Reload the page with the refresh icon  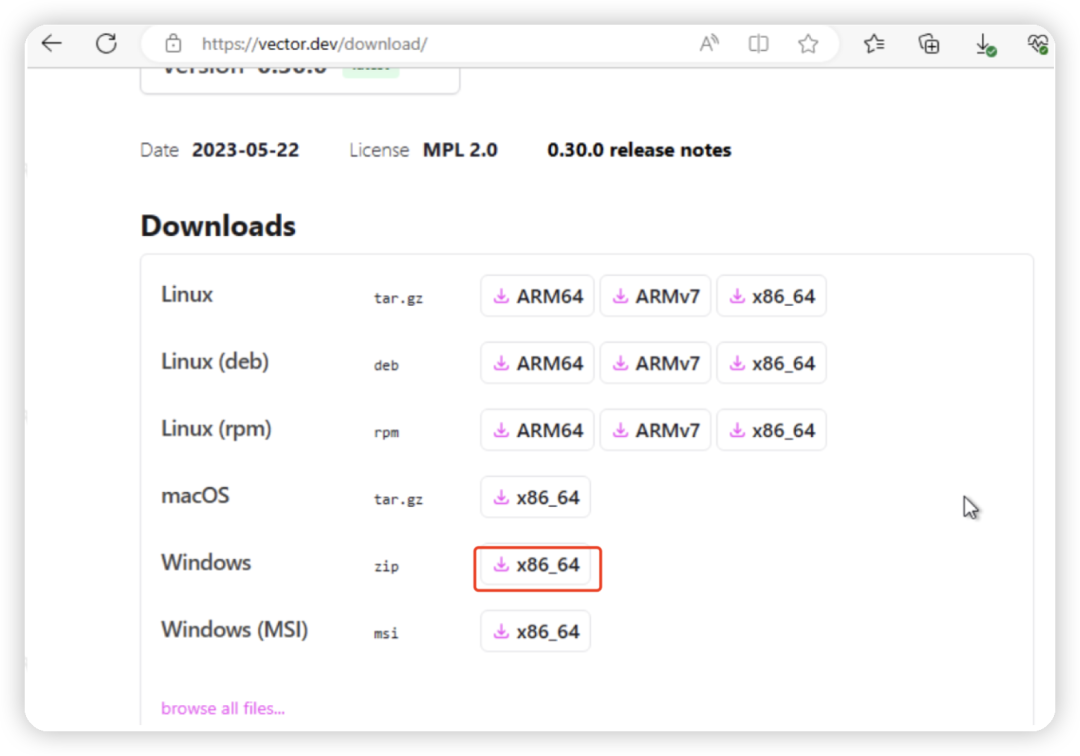click(x=106, y=44)
